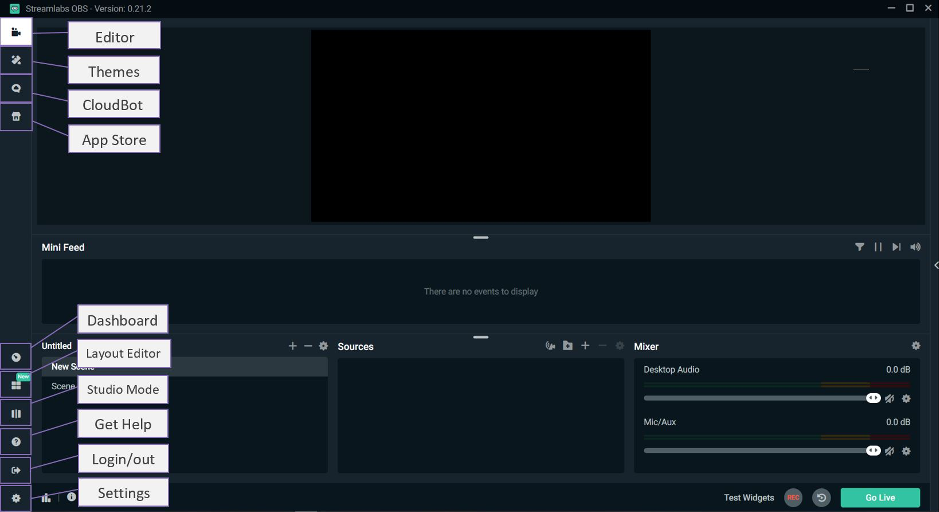Click the divider handle above Mini Feed
Viewport: 939px width, 512px height.
tap(481, 238)
